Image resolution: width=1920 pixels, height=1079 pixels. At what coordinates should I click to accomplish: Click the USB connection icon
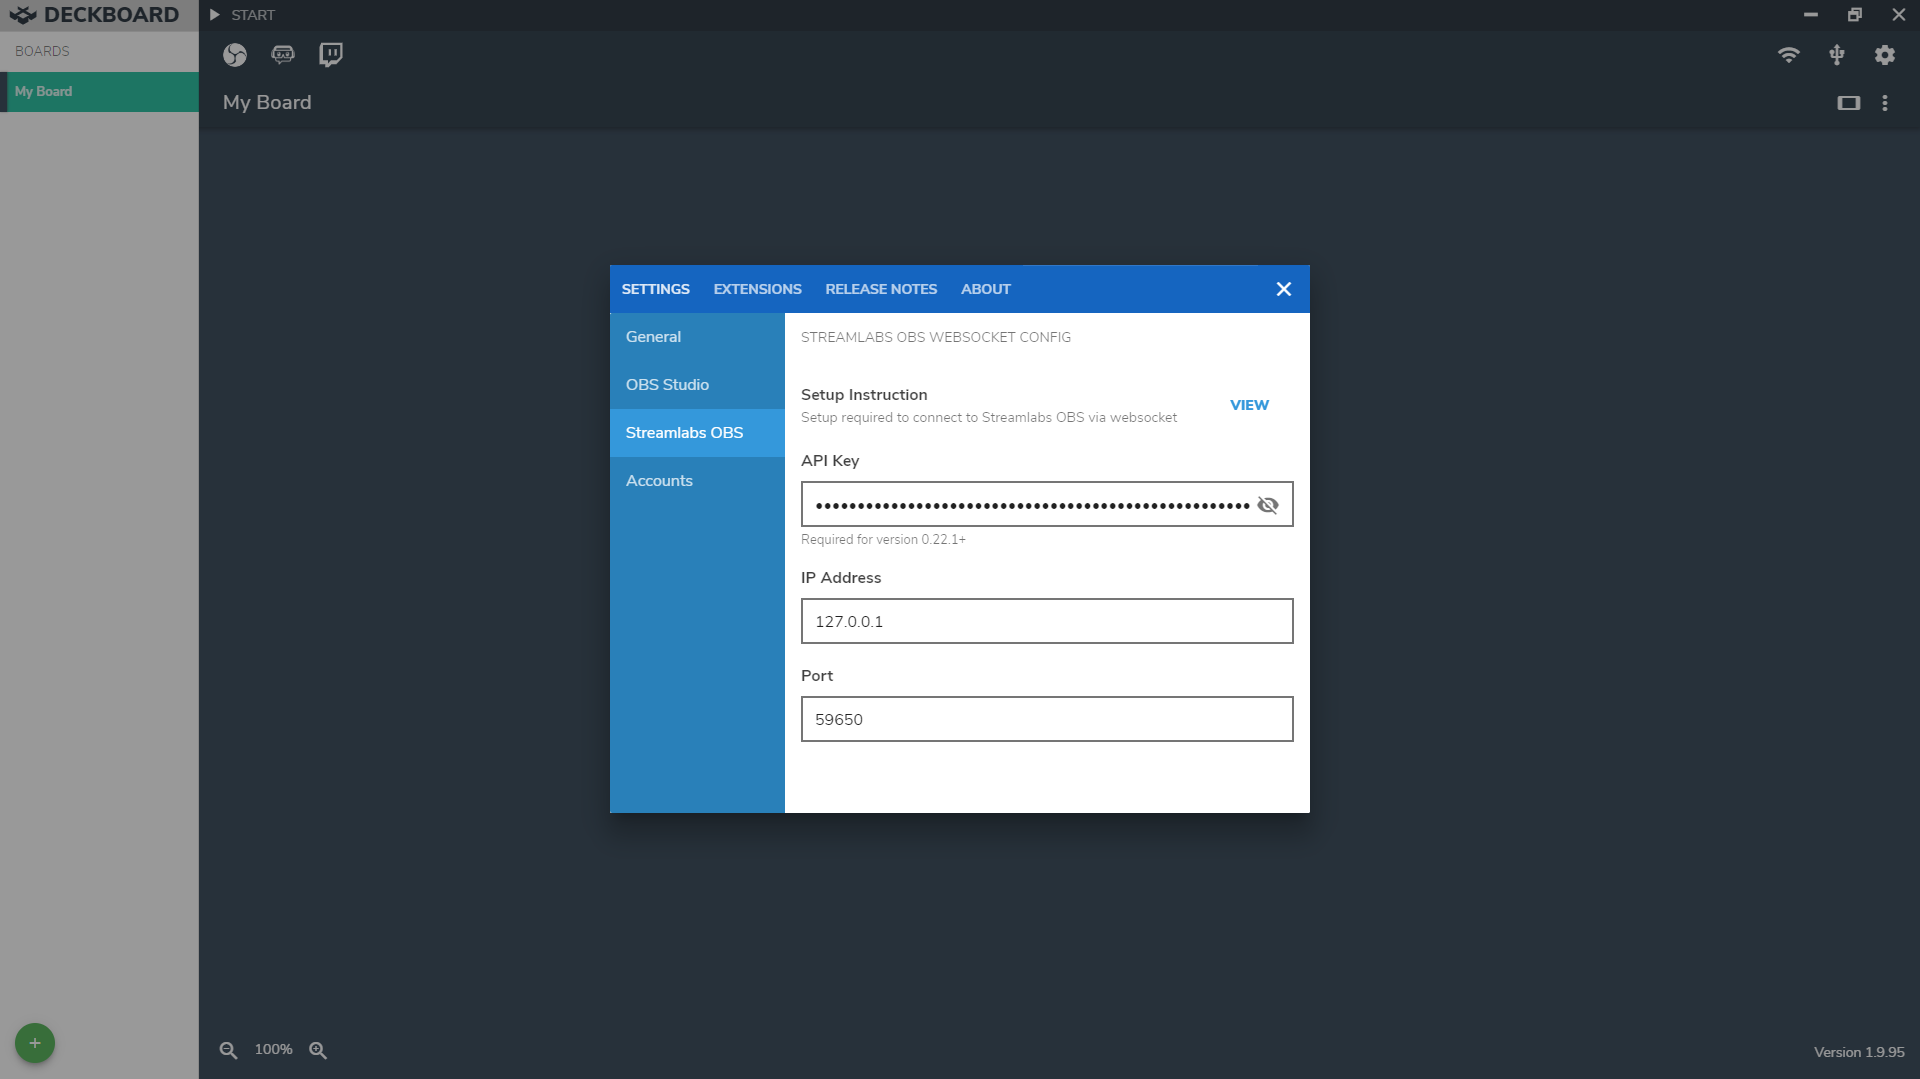(1837, 55)
